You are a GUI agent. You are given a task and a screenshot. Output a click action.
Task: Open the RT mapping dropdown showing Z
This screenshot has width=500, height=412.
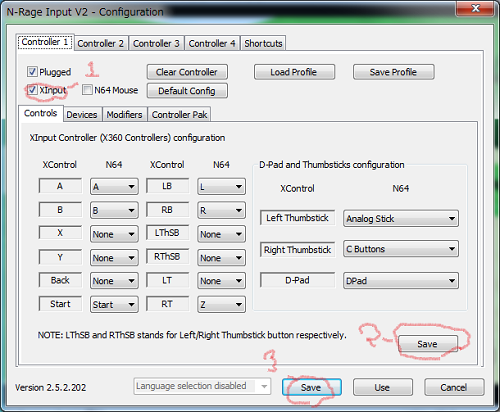tap(221, 304)
